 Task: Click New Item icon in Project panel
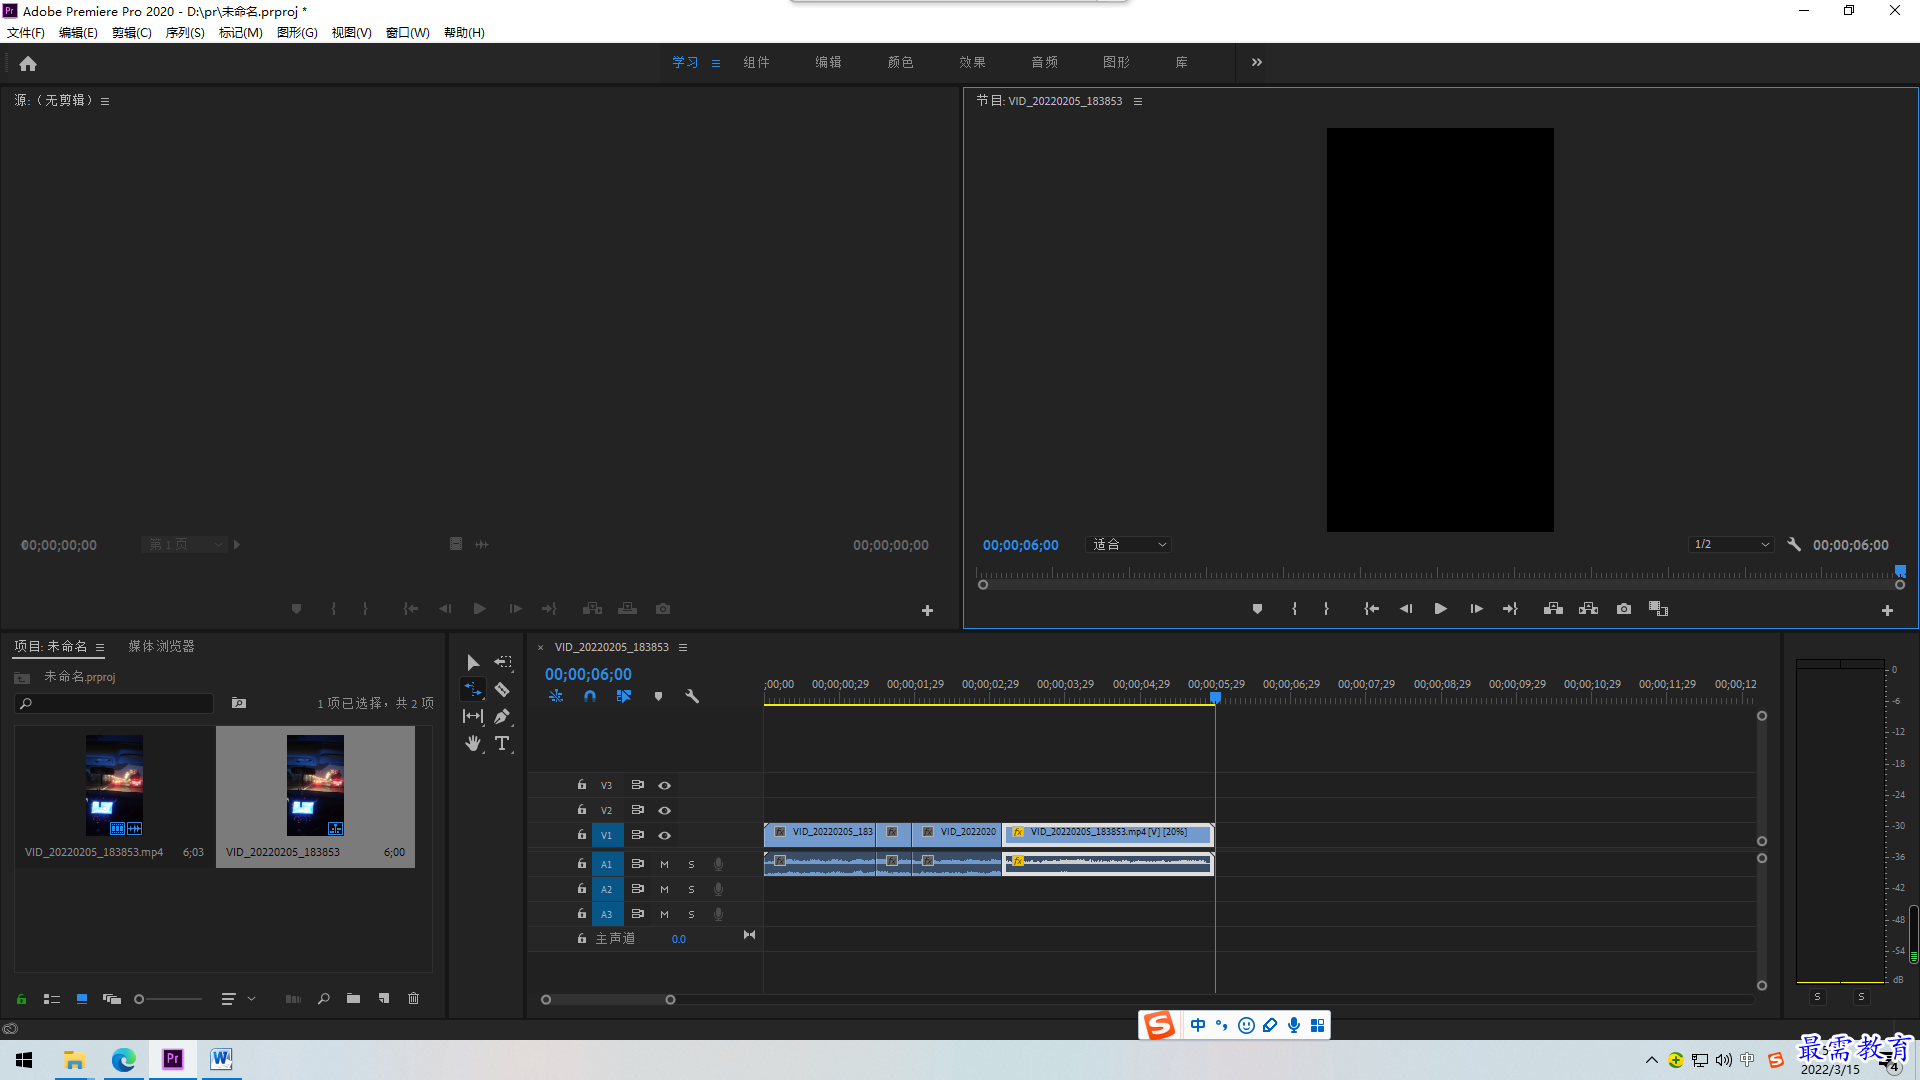point(384,998)
